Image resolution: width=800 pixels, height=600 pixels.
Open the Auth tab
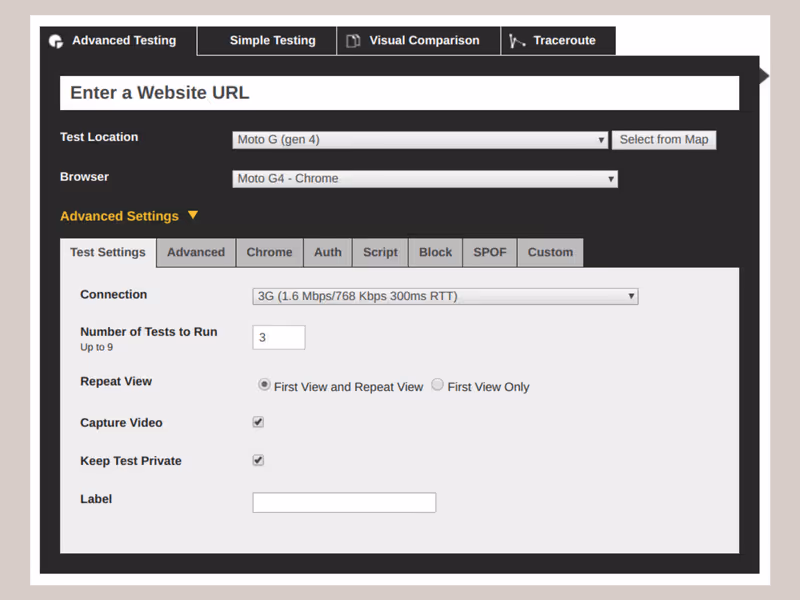click(328, 253)
